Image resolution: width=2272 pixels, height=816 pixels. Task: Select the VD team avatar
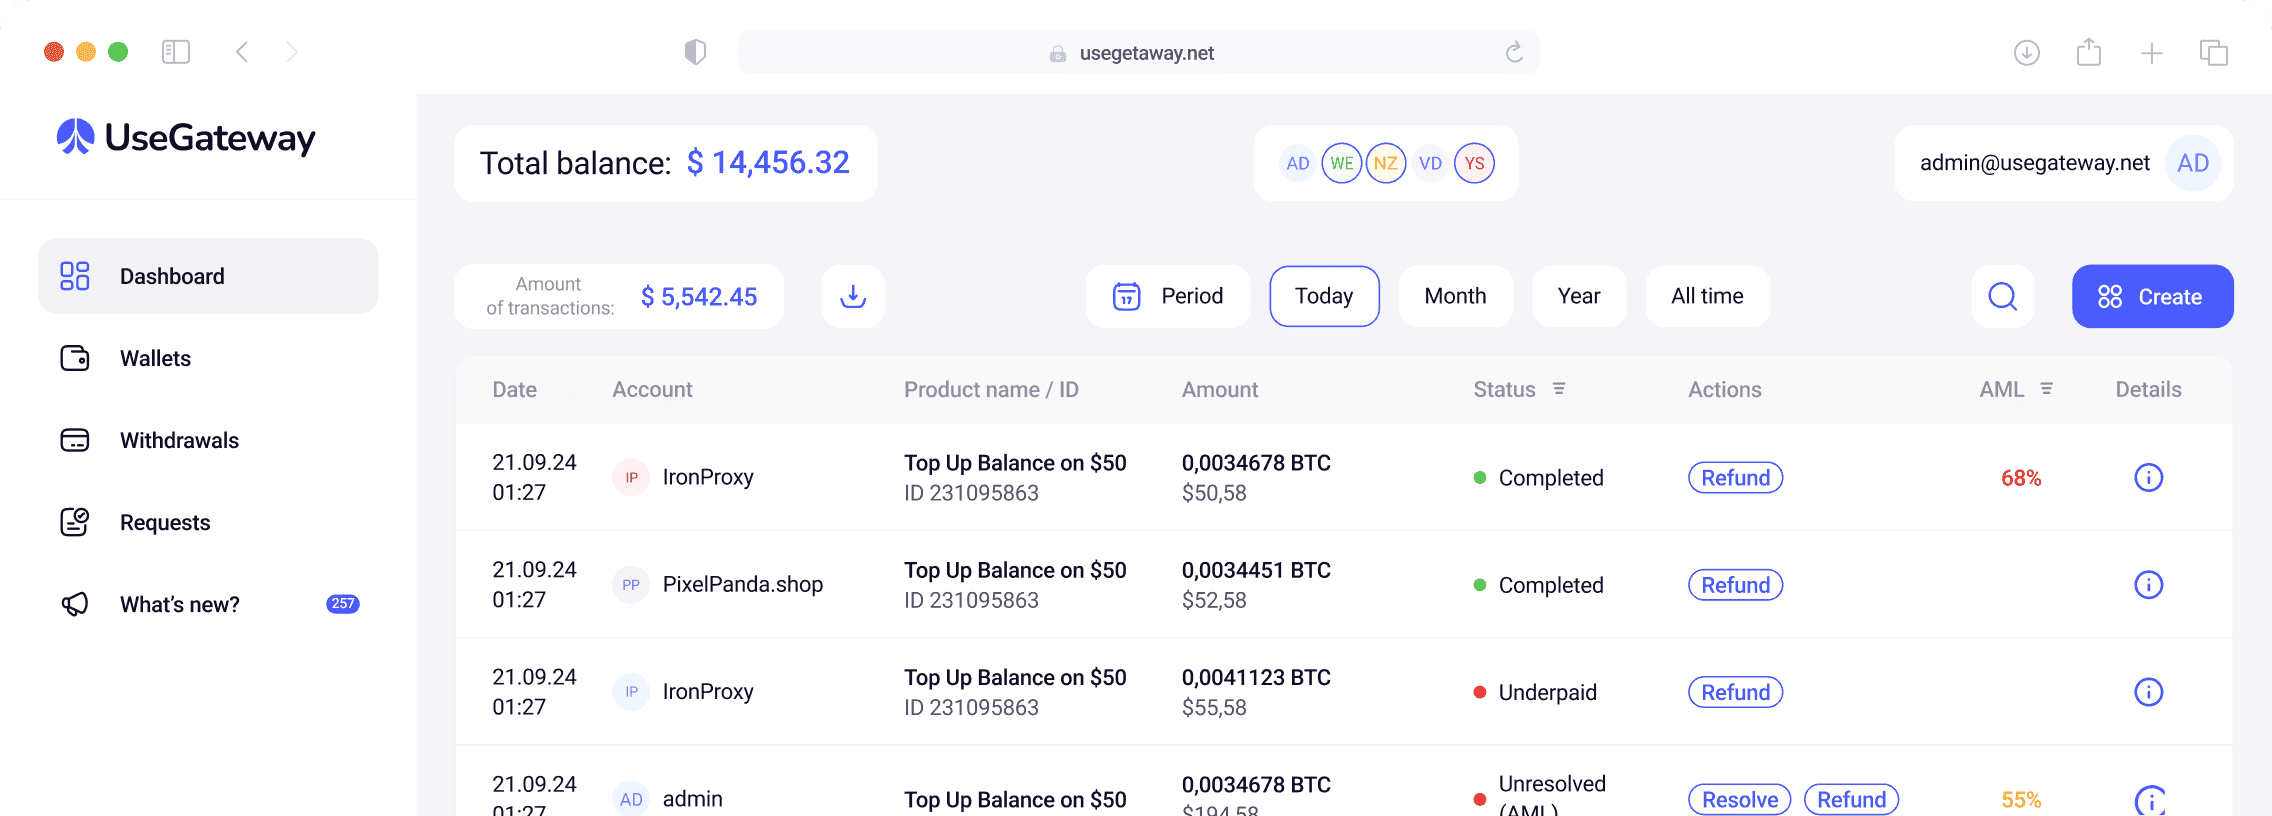pos(1431,163)
